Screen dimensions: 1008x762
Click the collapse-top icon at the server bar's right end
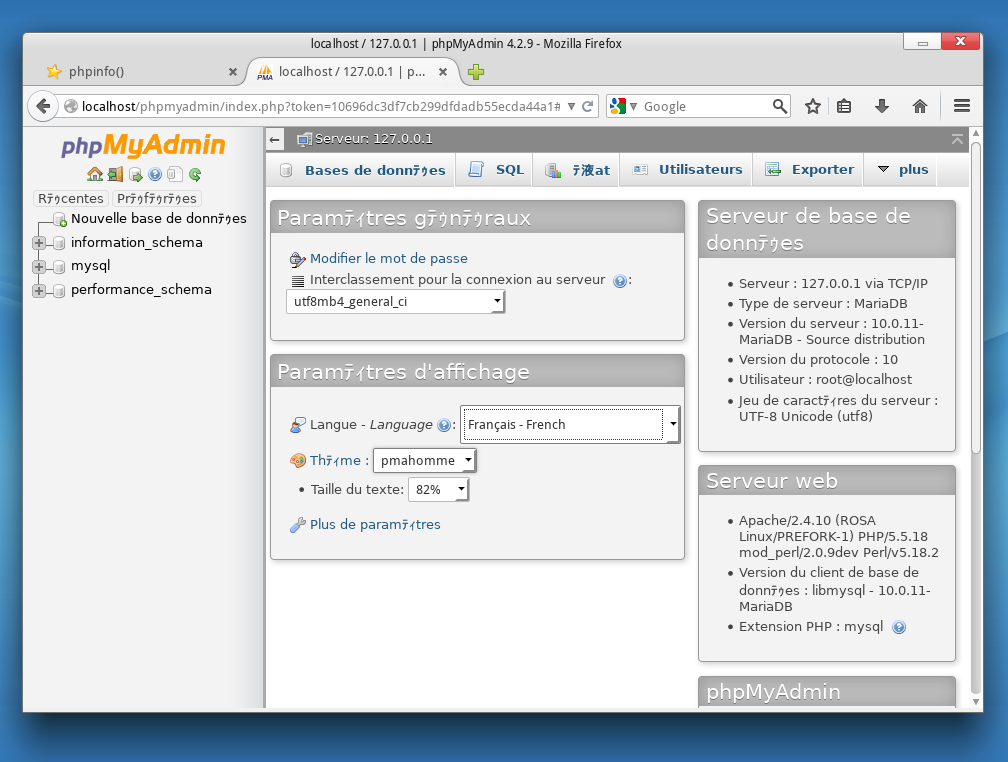click(x=957, y=139)
